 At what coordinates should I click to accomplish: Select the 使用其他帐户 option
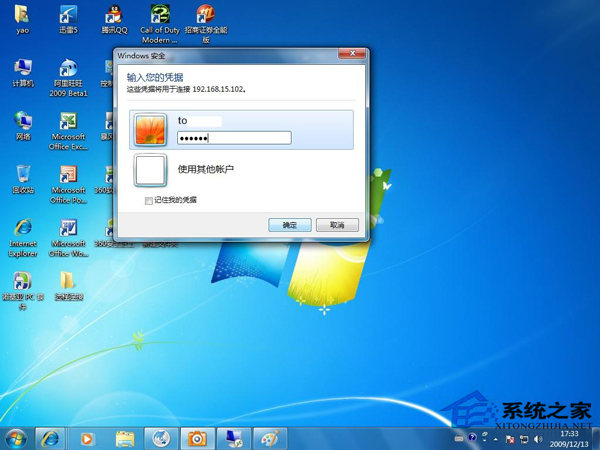click(x=205, y=169)
